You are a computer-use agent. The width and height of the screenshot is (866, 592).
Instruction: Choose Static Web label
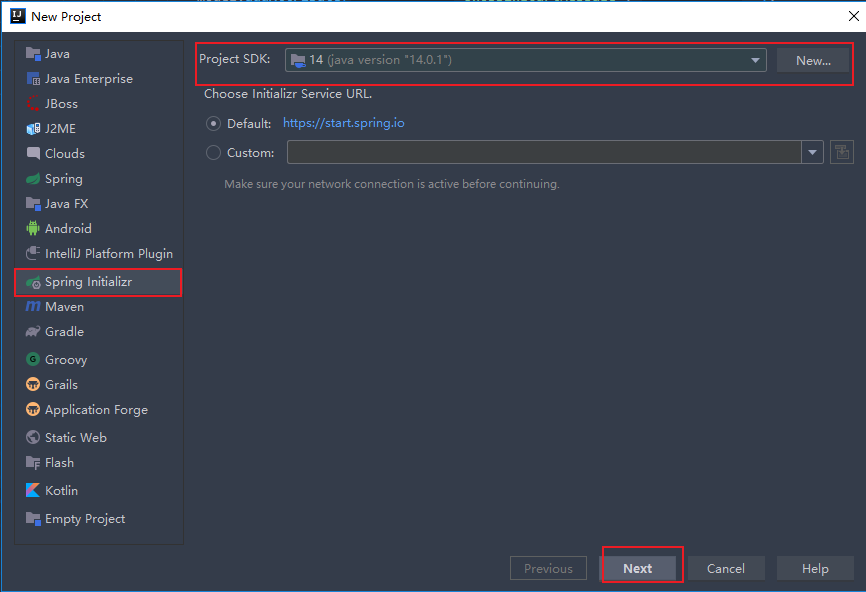pyautogui.click(x=76, y=437)
